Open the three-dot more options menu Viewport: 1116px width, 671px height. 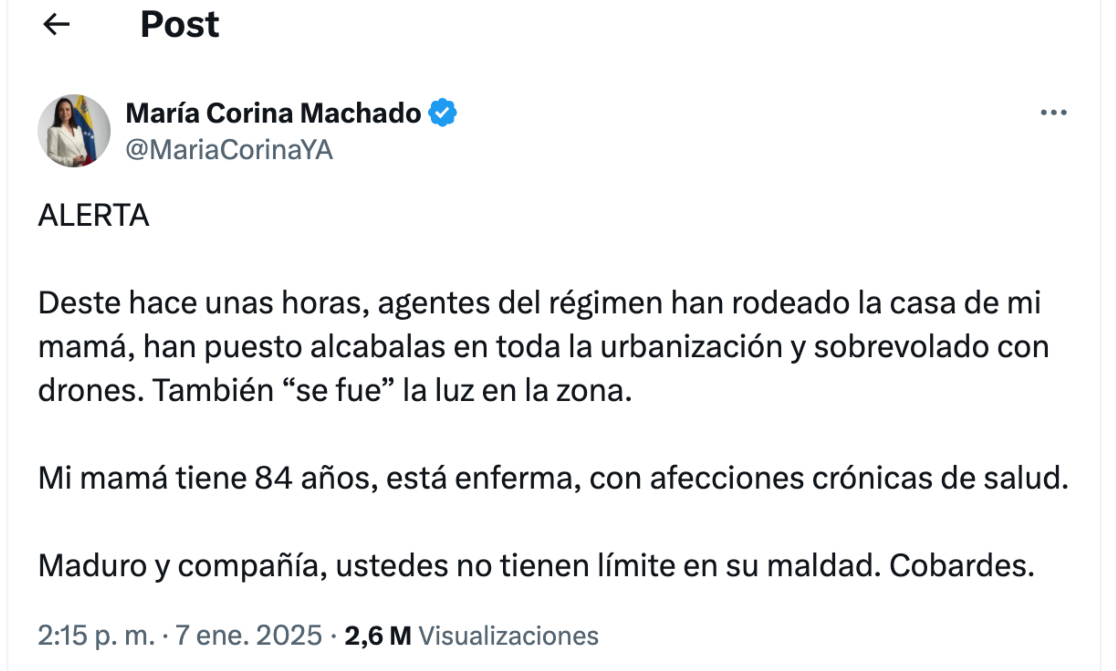click(1054, 113)
